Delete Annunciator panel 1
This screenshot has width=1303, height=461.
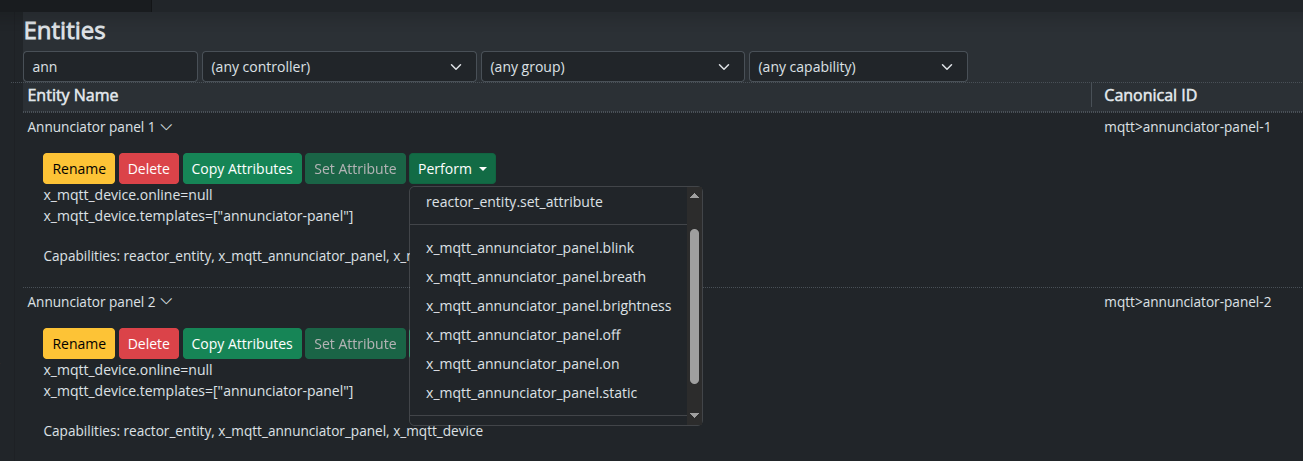click(149, 169)
